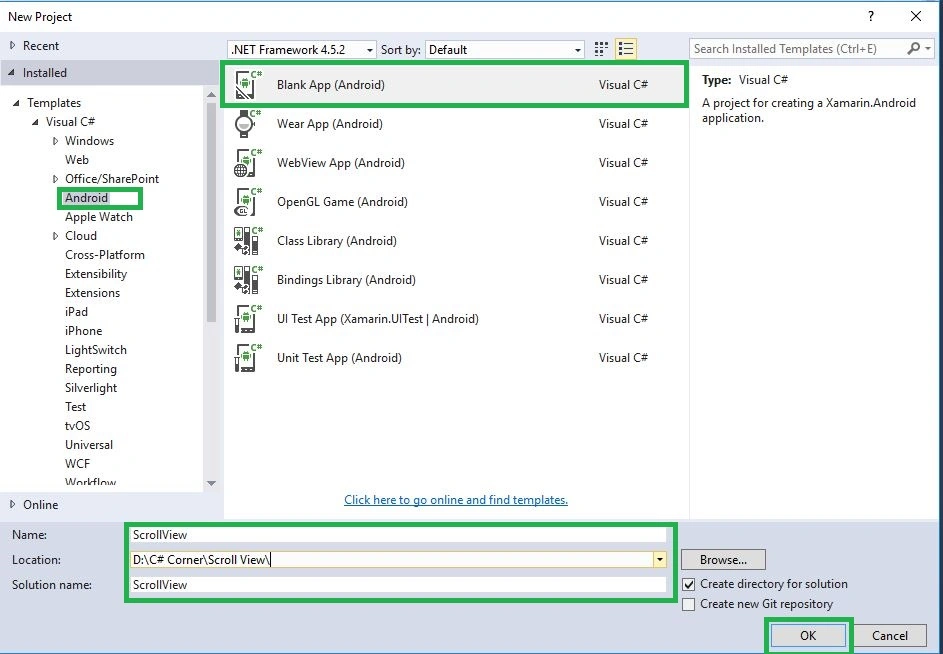Select Web in the templates tree
Image resolution: width=943 pixels, height=654 pixels.
pos(77,160)
